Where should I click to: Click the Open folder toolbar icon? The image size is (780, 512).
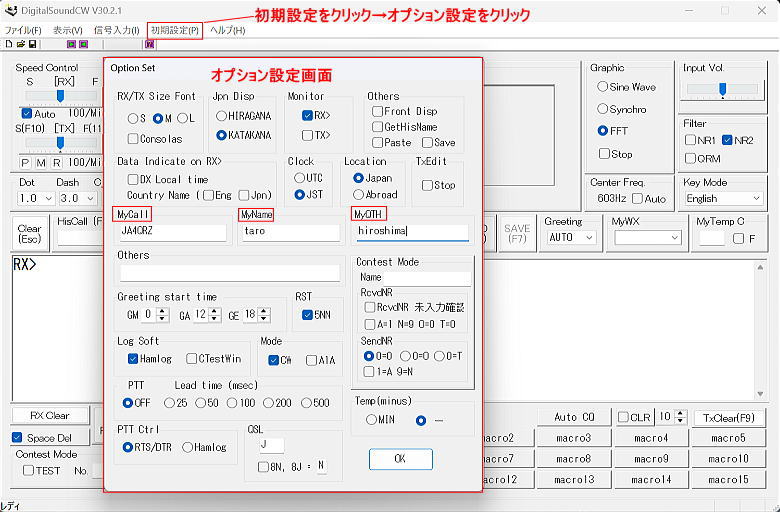(20, 44)
